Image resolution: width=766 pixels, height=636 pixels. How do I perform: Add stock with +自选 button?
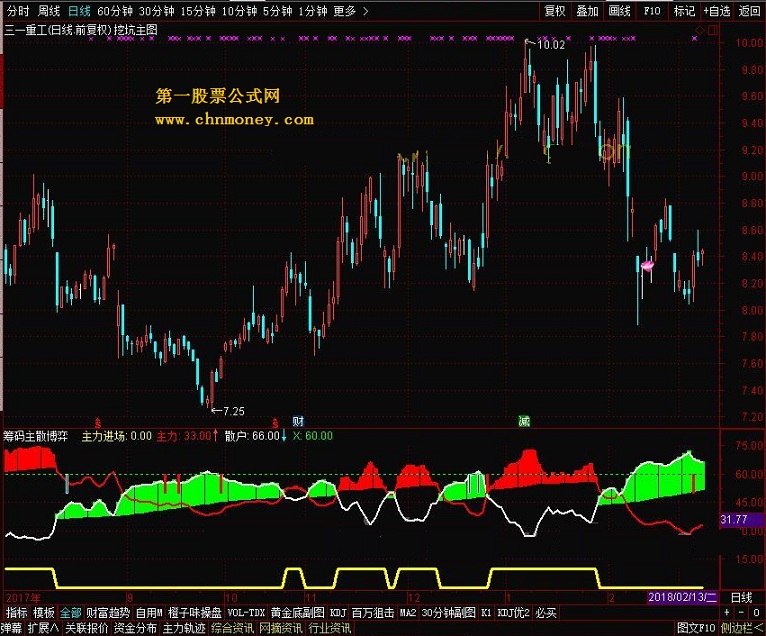[717, 11]
